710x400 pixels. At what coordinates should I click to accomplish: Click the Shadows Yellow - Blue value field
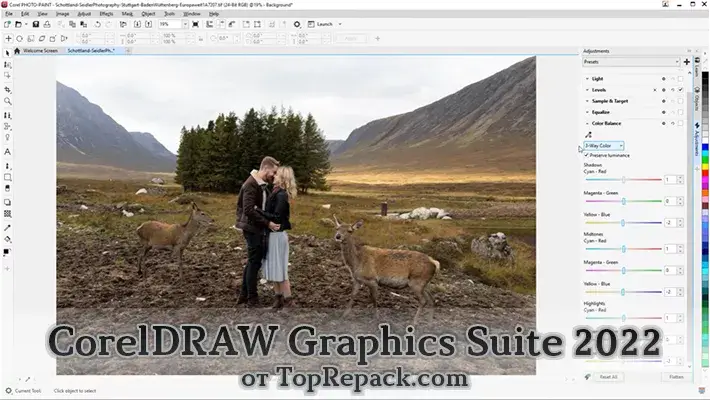(671, 222)
